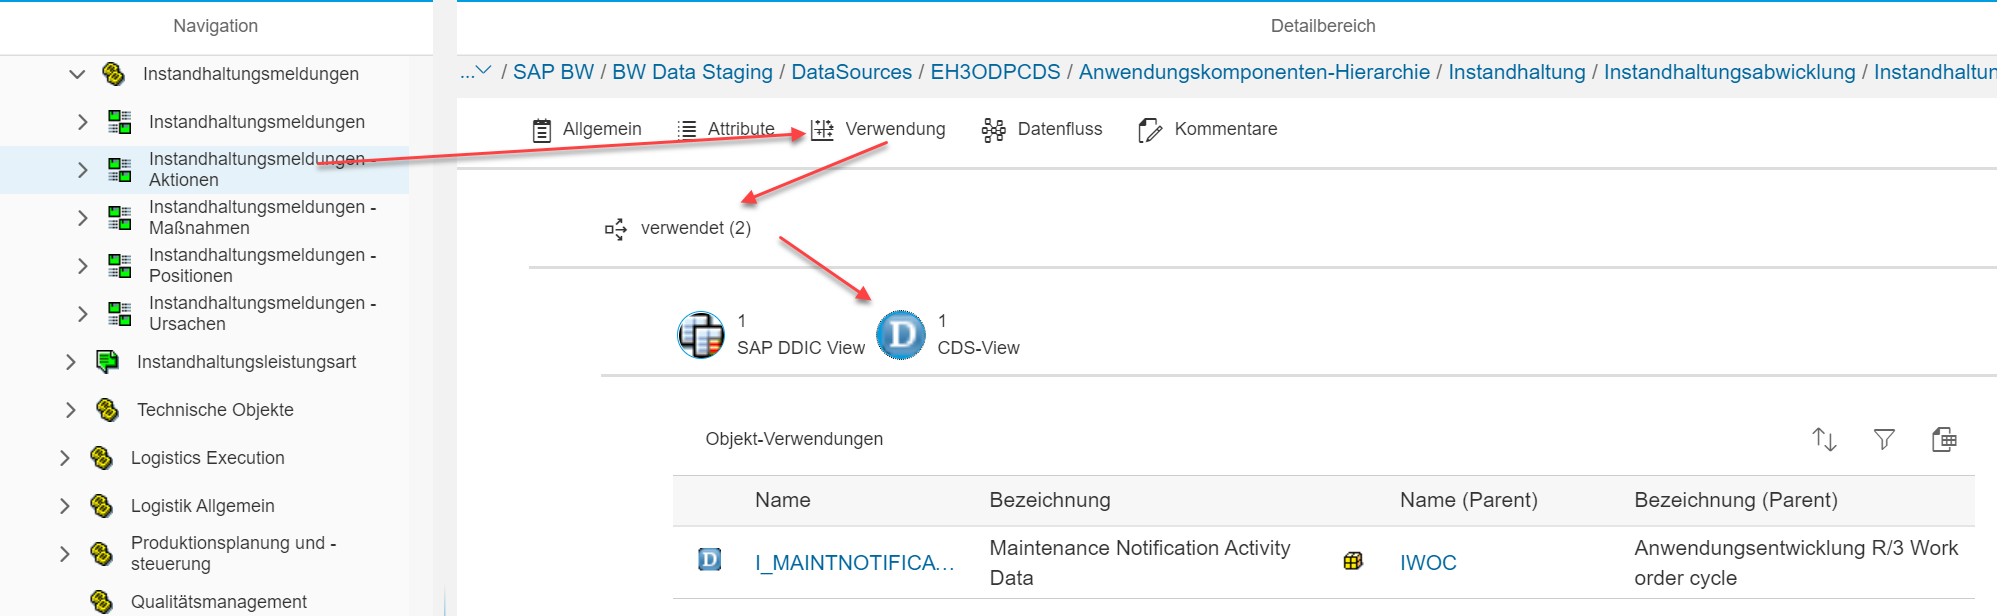Open the Kommentare tab

(x=1207, y=129)
